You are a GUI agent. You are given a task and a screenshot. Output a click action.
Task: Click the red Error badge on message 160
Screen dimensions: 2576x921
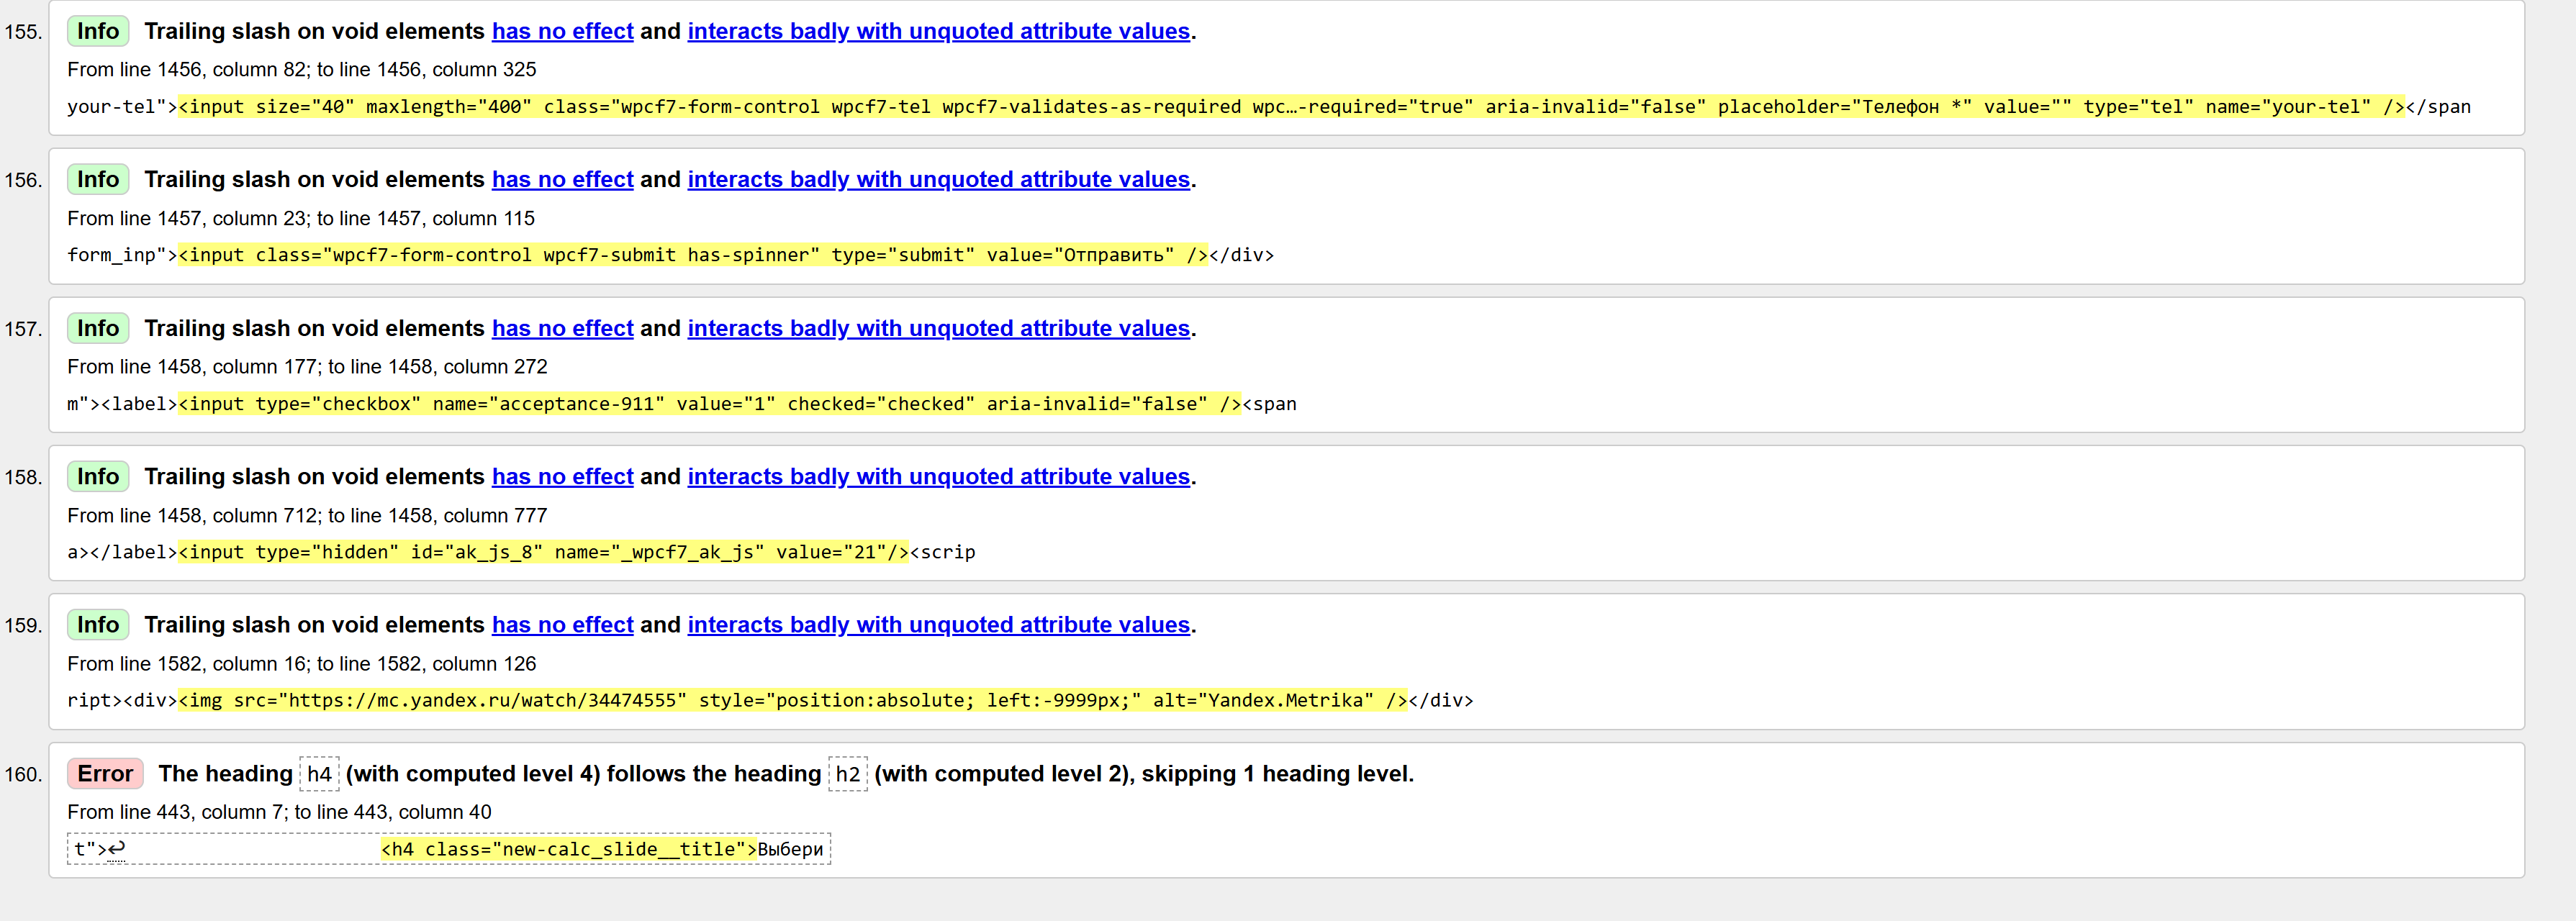click(105, 774)
